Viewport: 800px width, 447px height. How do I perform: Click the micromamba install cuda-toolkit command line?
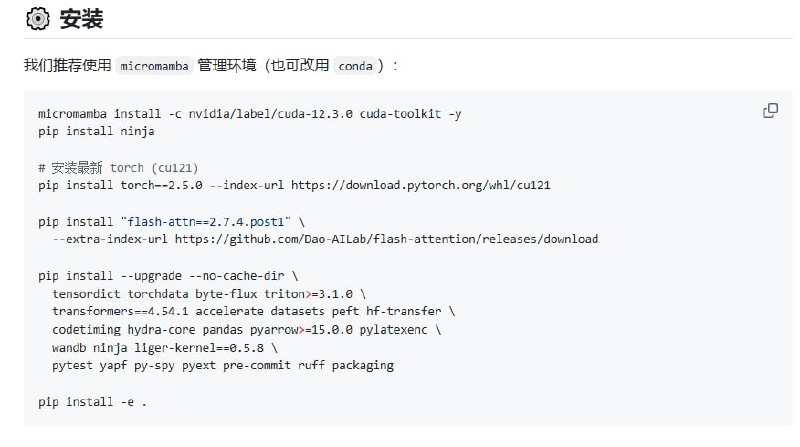(x=250, y=113)
